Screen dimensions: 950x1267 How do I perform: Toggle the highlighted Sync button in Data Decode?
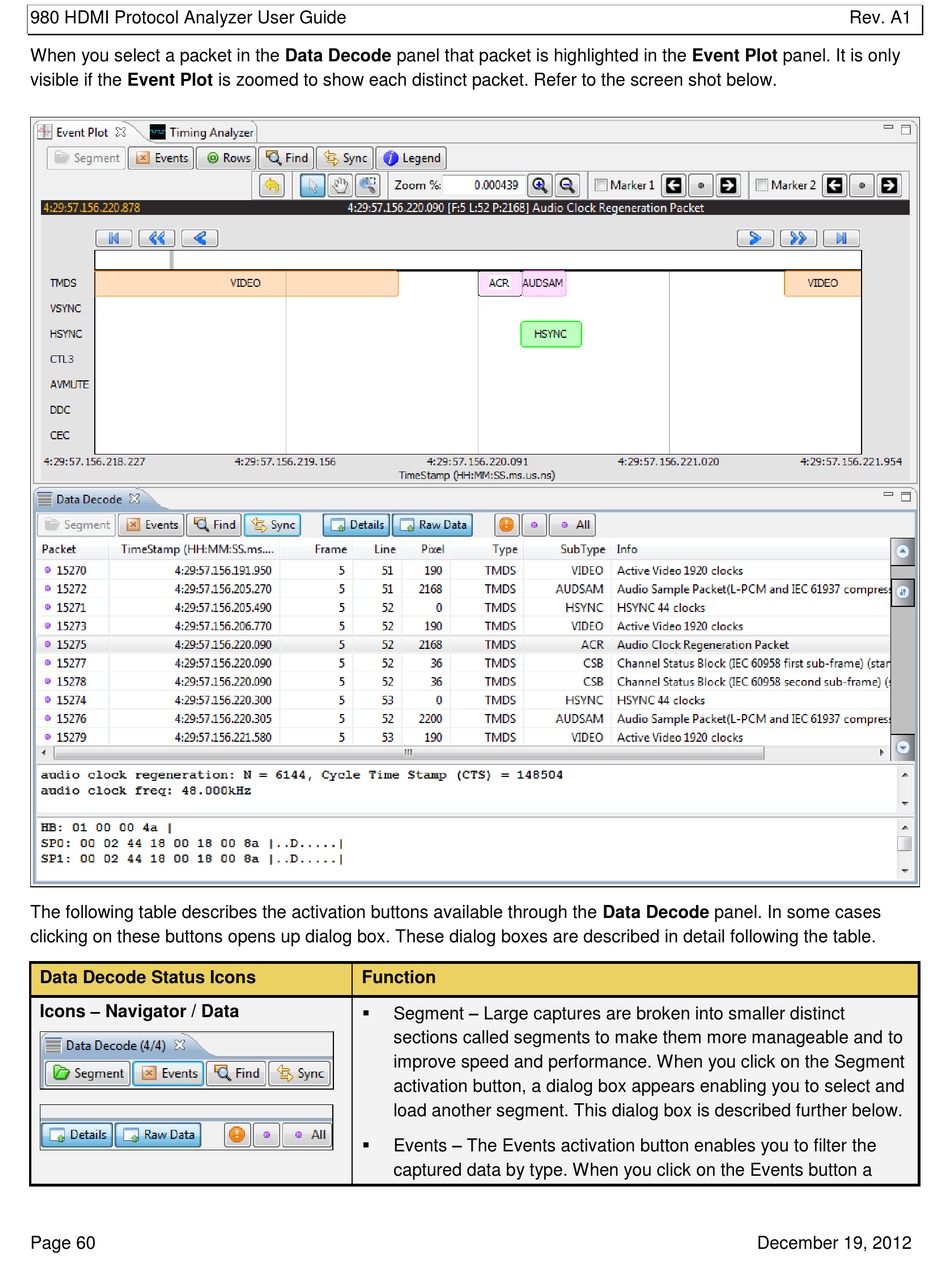(x=272, y=524)
